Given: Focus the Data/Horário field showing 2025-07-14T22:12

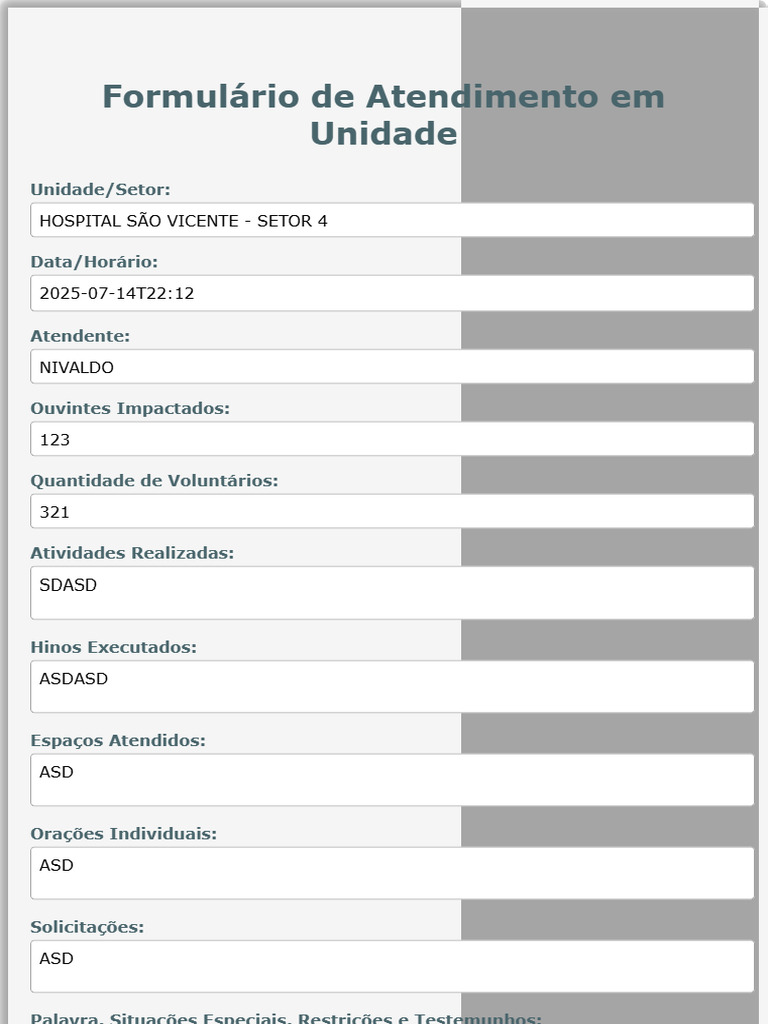Looking at the screenshot, I should [x=392, y=293].
